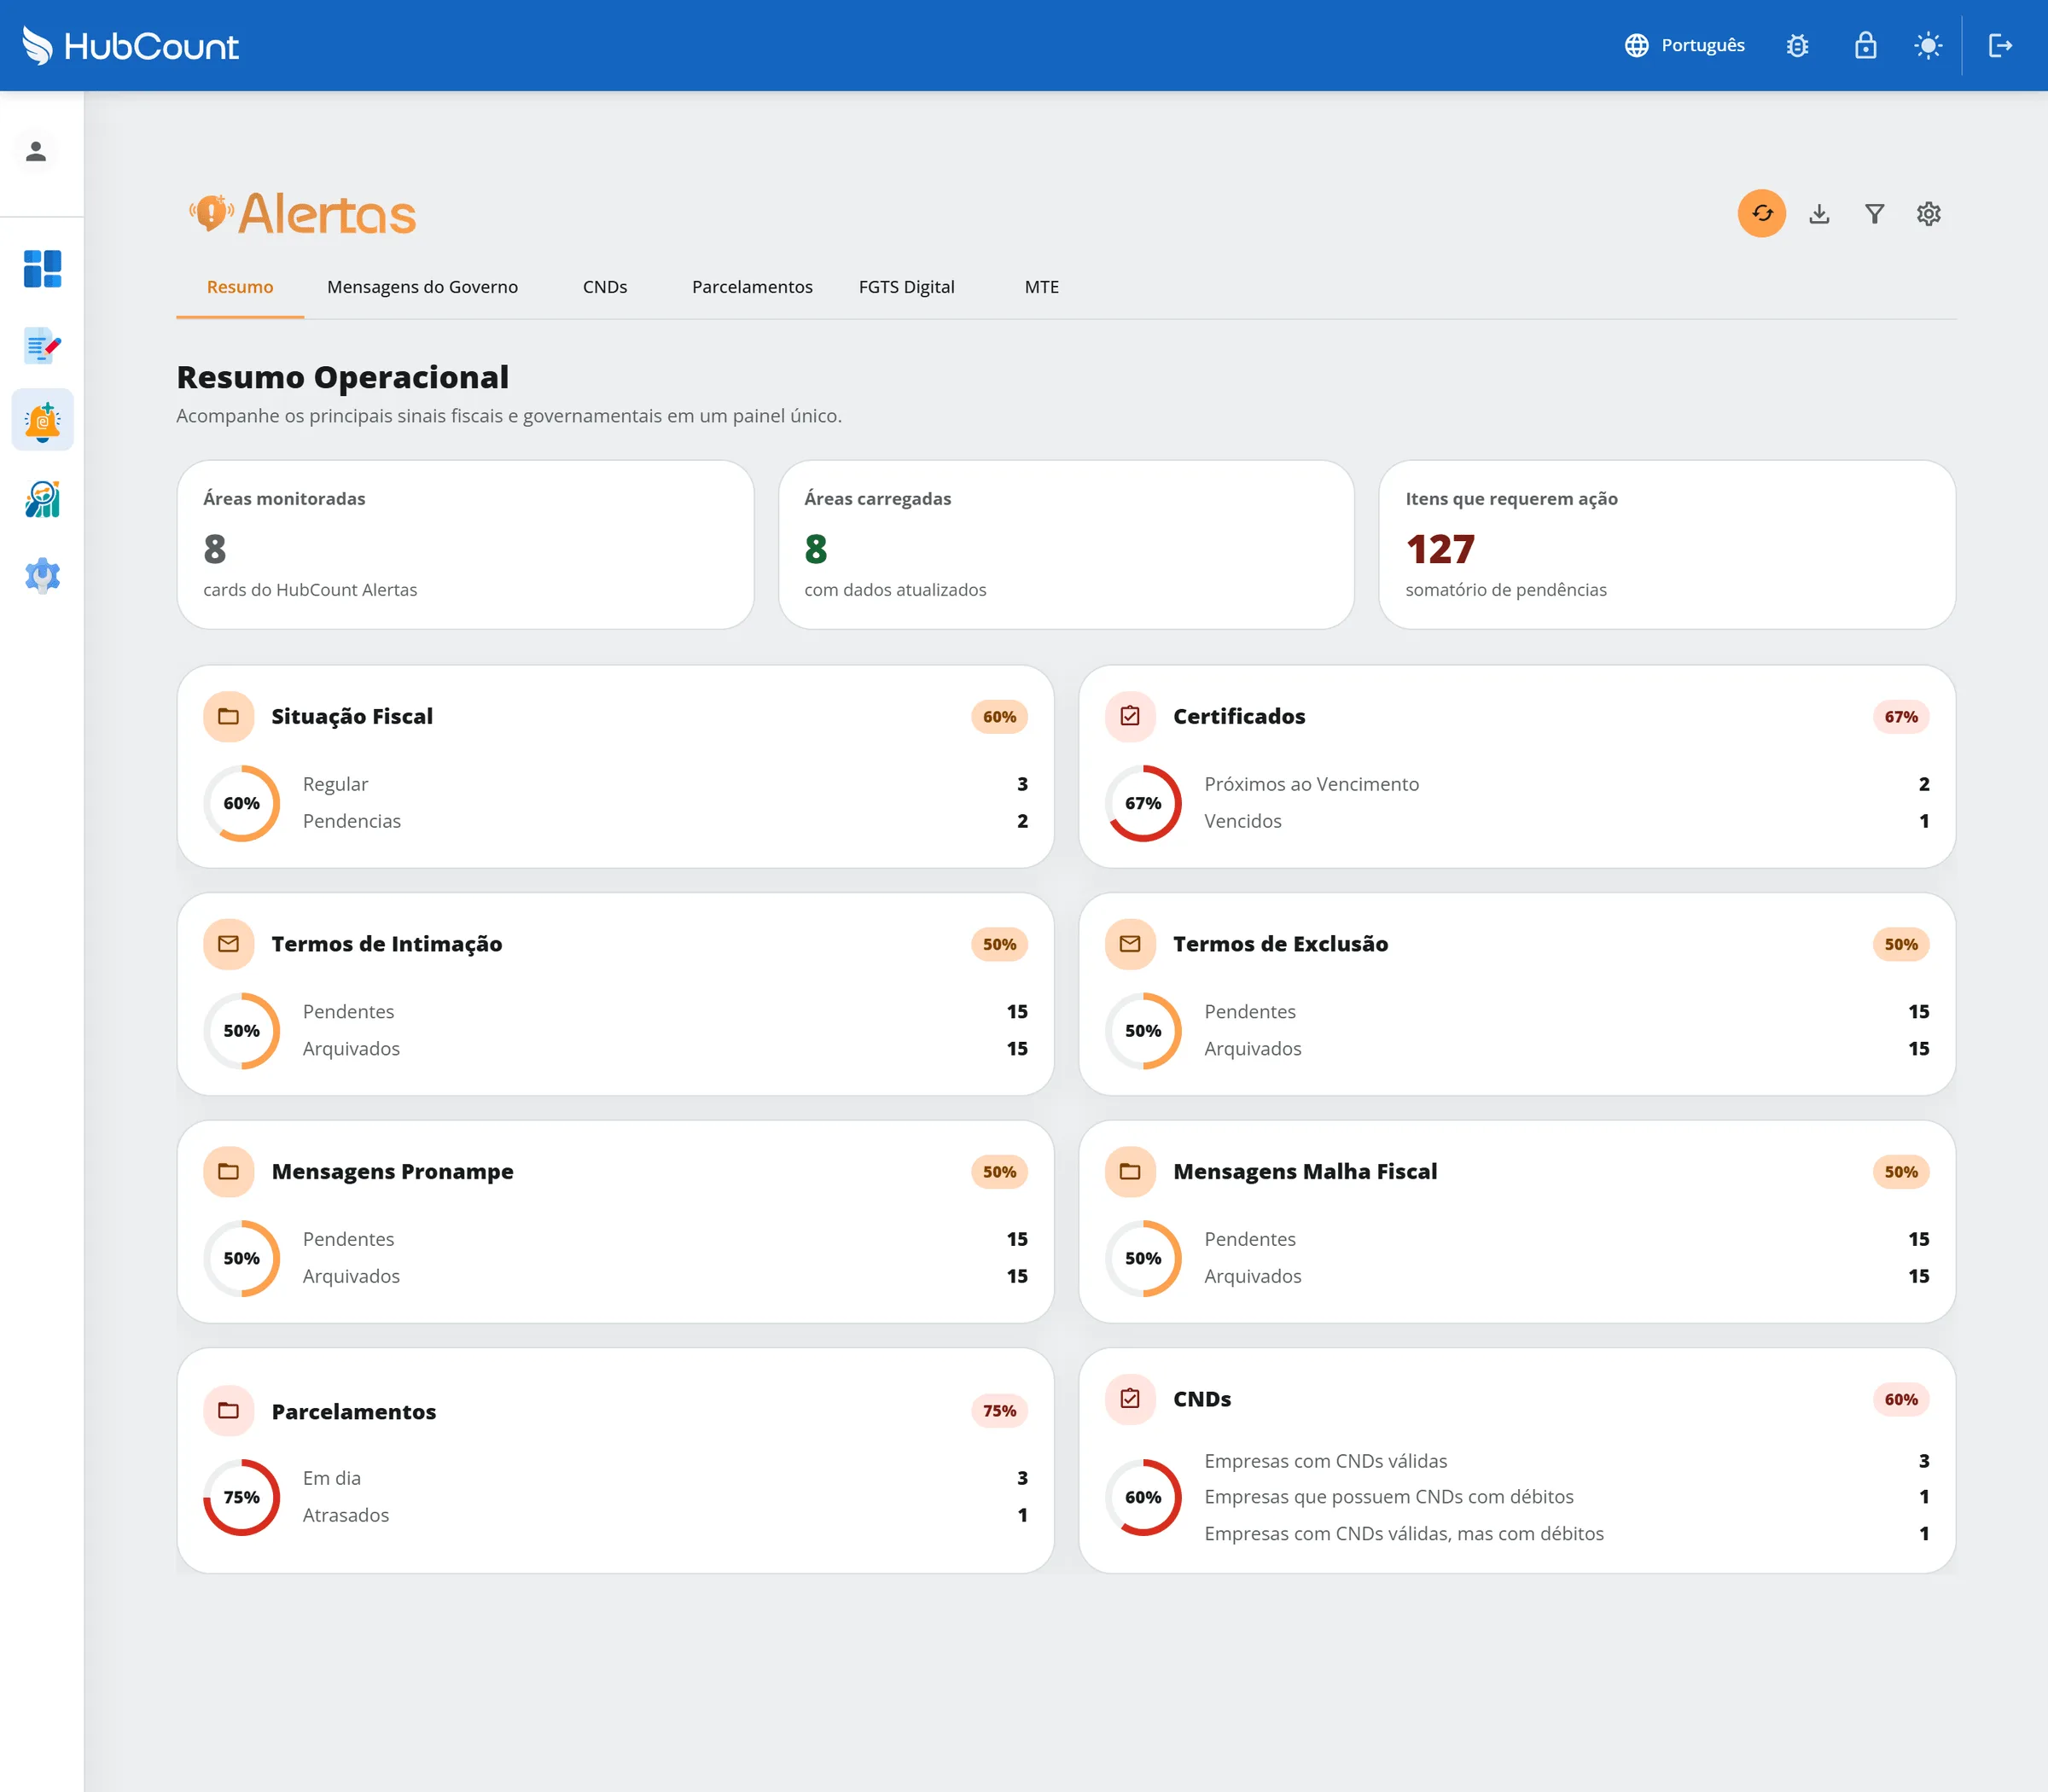2048x1792 pixels.
Task: Click the Termos de Intimação envelope icon
Action: point(228,944)
